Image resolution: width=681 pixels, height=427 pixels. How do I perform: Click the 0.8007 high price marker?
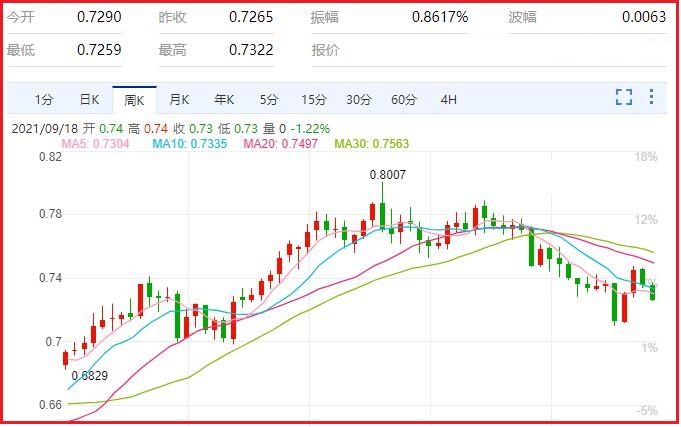[387, 174]
